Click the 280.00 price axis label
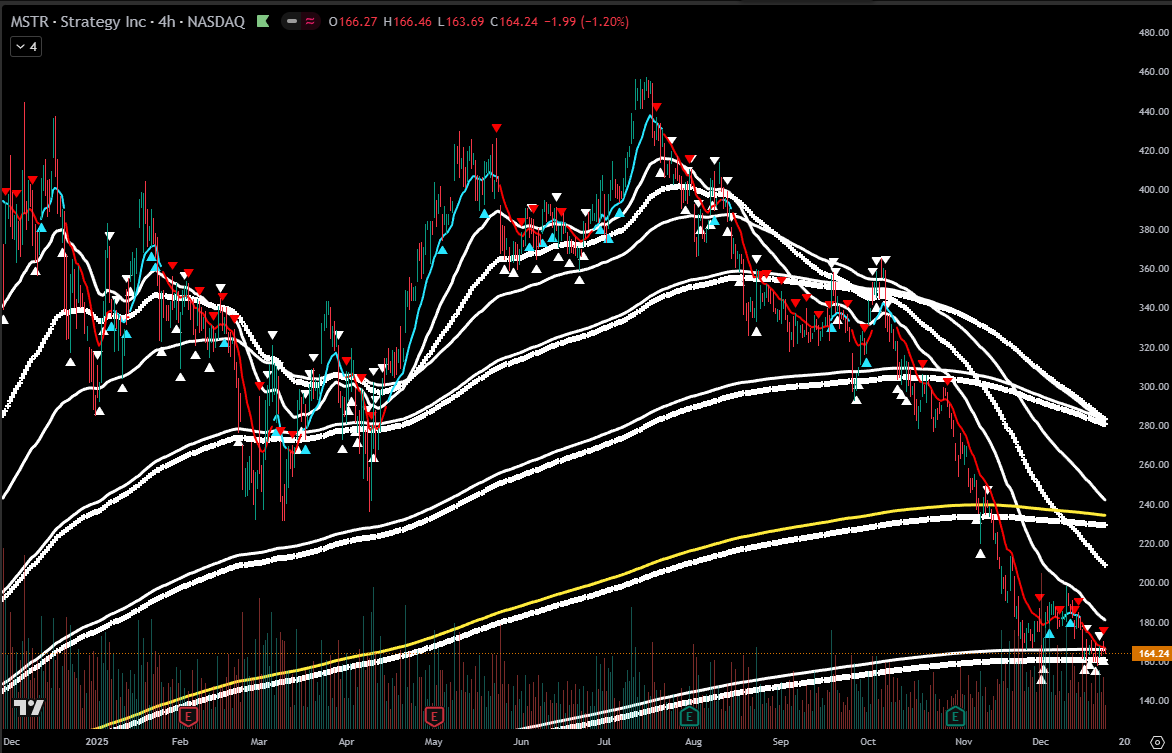The width and height of the screenshot is (1172, 753). (x=1153, y=425)
